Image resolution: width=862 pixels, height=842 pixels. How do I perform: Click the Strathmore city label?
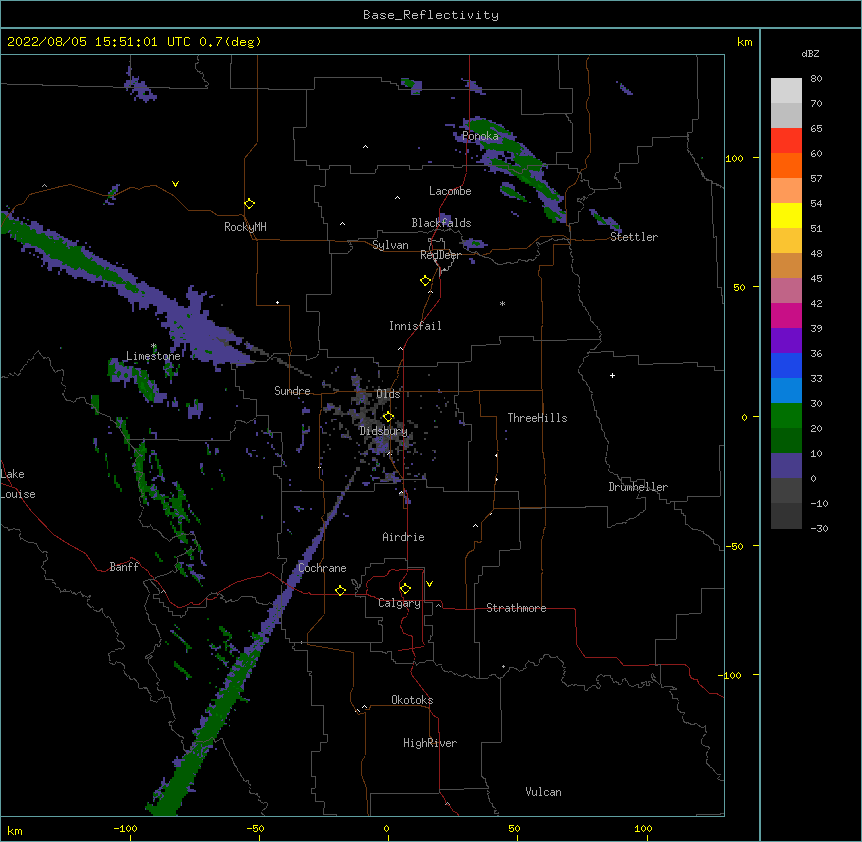[516, 608]
